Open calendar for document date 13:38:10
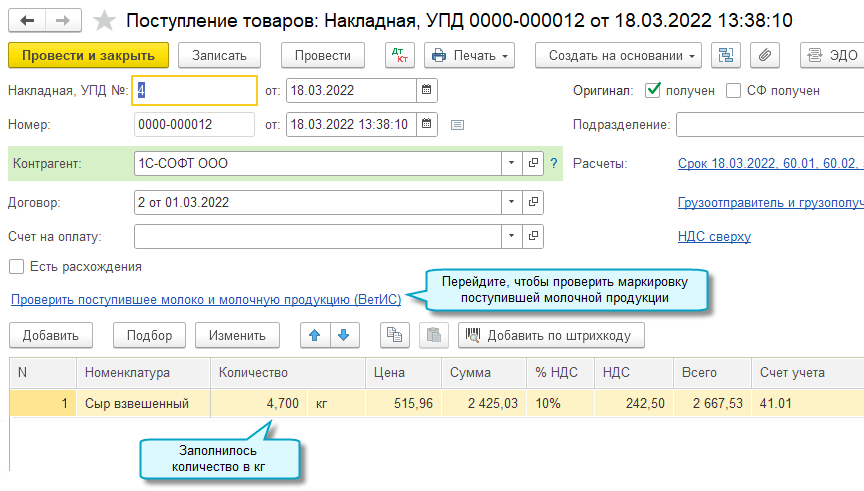The height and width of the screenshot is (491, 864). click(x=426, y=124)
